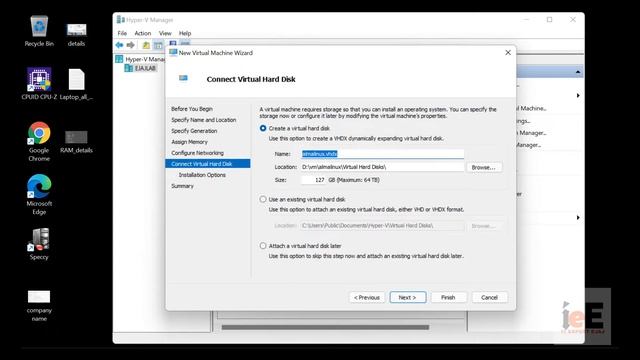This screenshot has height=360, width=640.
Task: Click the Next button
Action: tap(407, 298)
